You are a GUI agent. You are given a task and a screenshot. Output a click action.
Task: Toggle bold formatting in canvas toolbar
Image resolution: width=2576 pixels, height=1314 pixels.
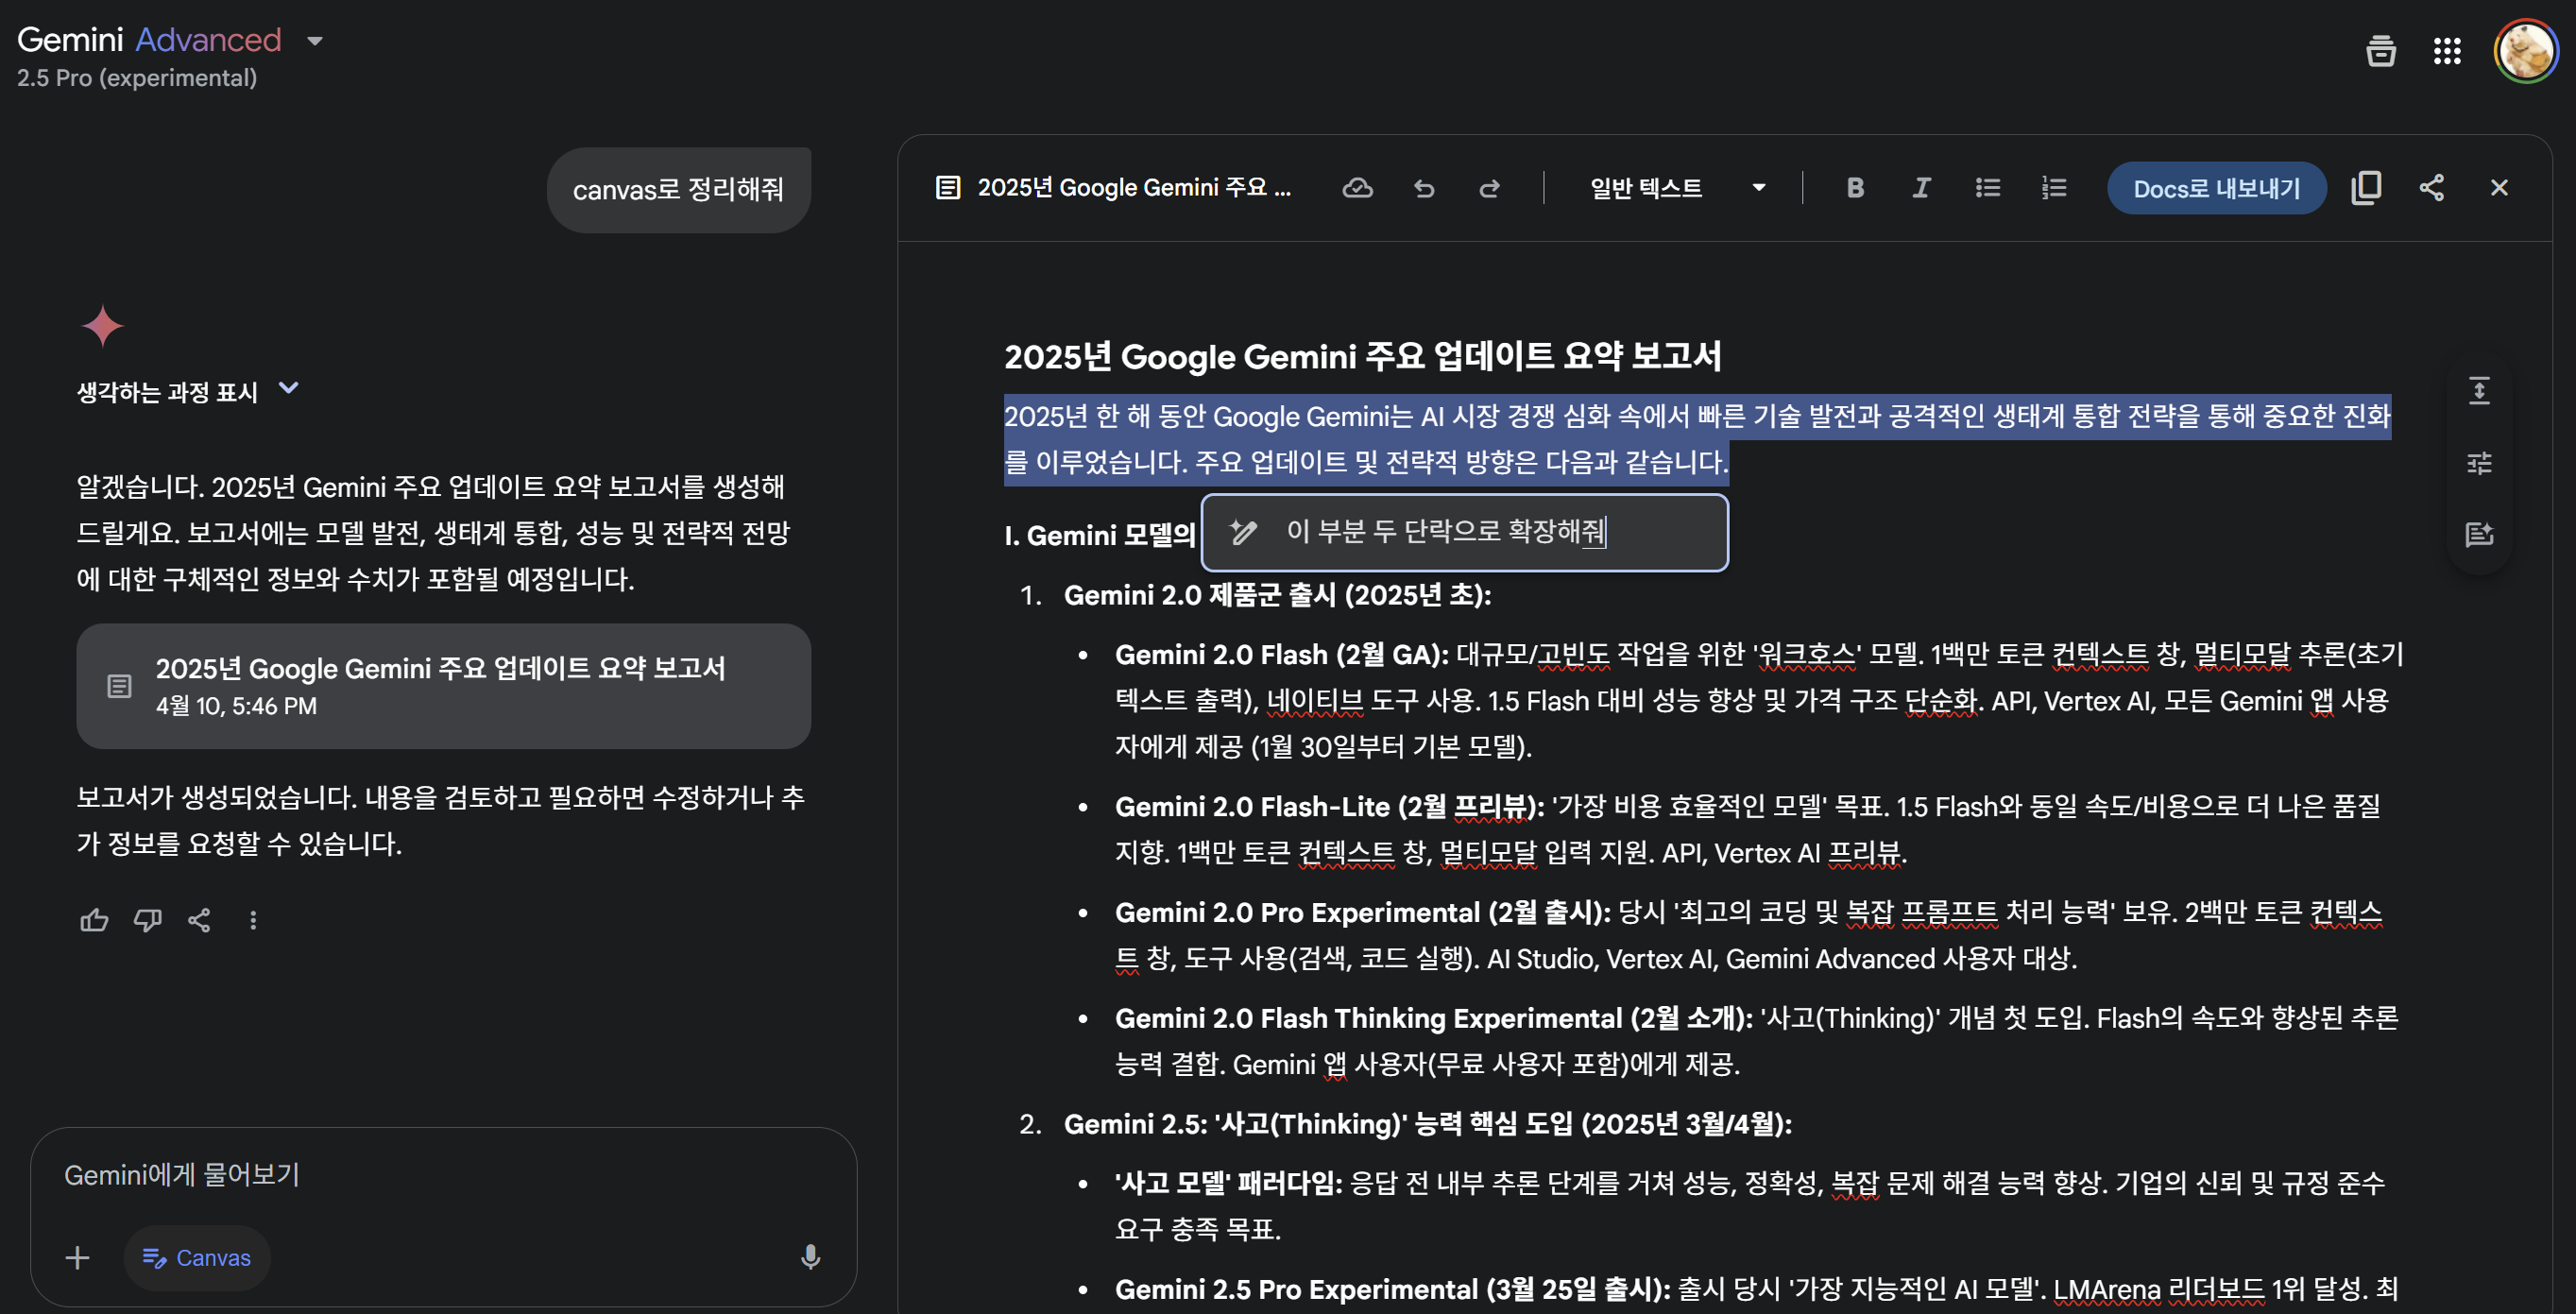click(1855, 188)
